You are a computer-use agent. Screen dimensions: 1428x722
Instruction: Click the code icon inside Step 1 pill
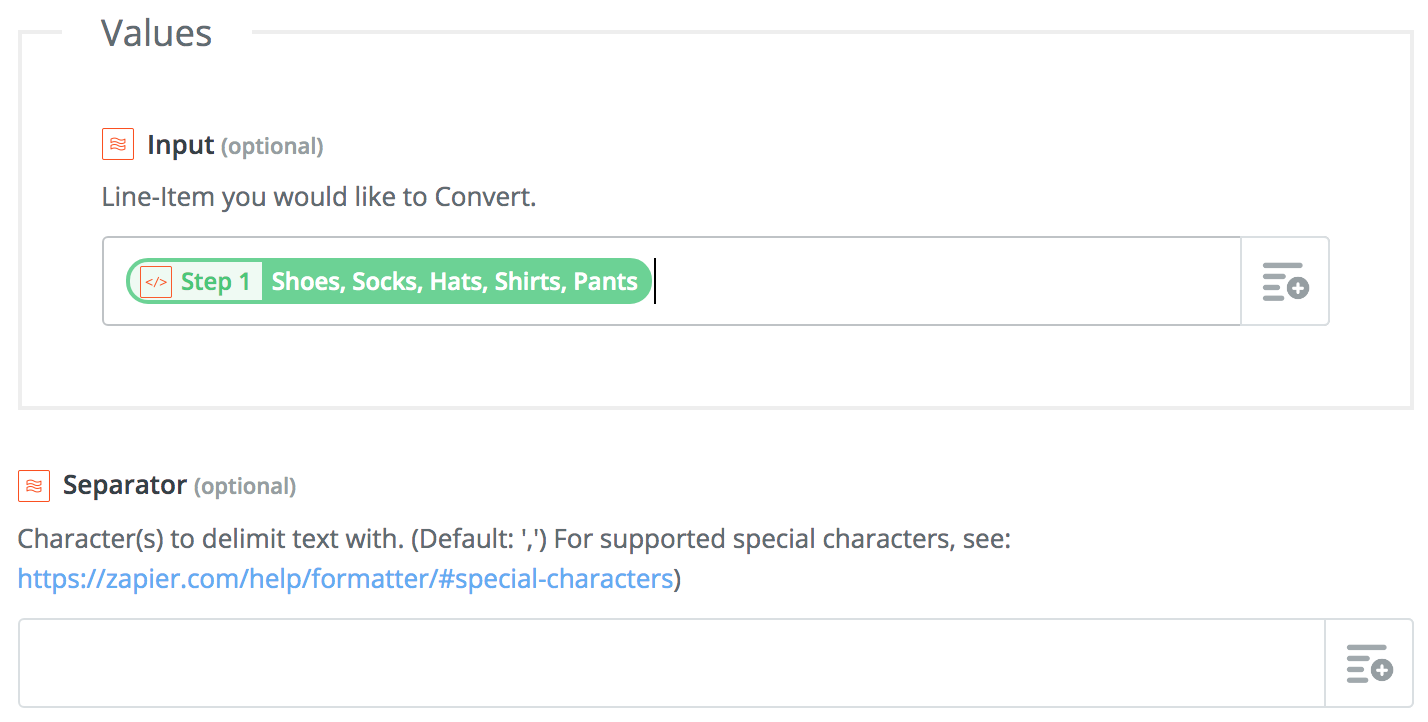click(x=156, y=282)
